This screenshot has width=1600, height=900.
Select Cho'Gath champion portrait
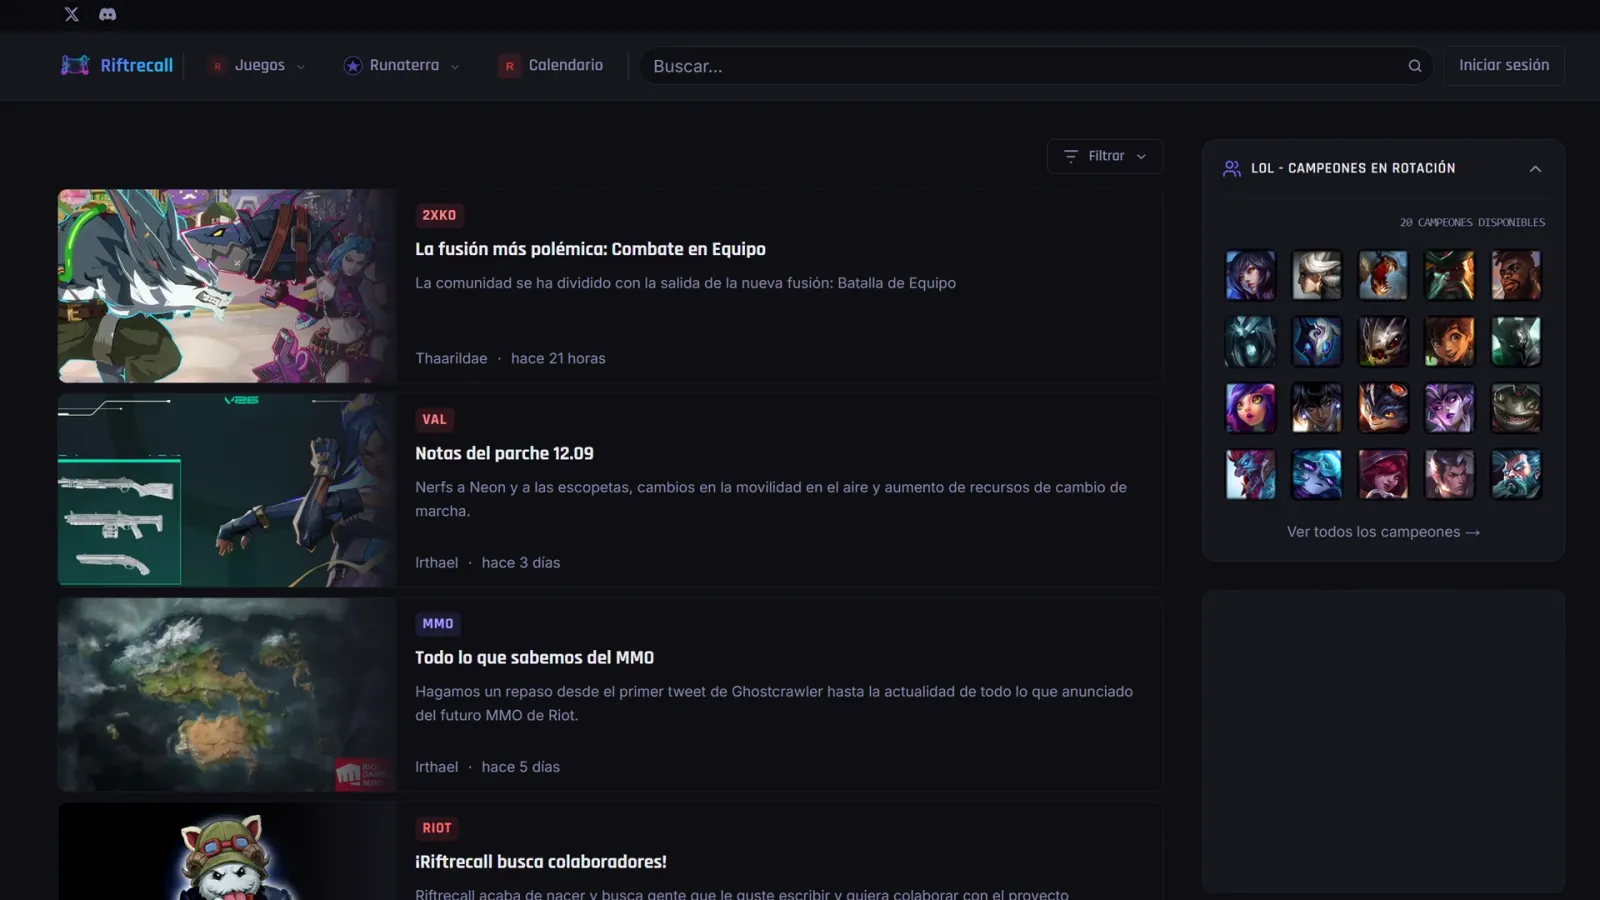click(x=1383, y=275)
